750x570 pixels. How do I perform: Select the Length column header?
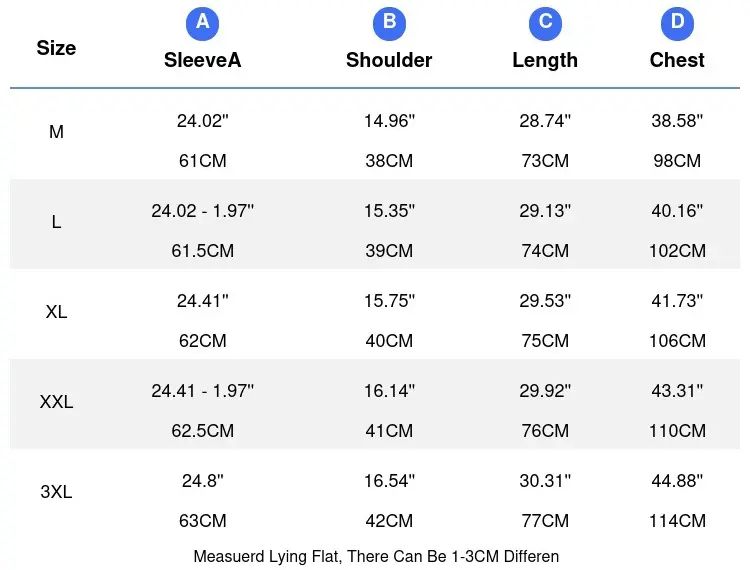[545, 60]
